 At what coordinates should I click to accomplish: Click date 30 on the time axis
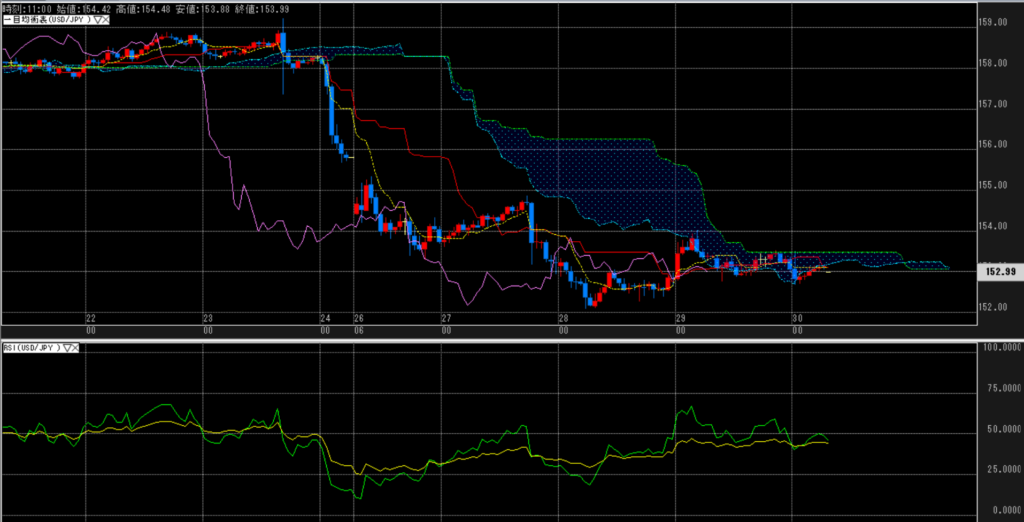(x=797, y=318)
